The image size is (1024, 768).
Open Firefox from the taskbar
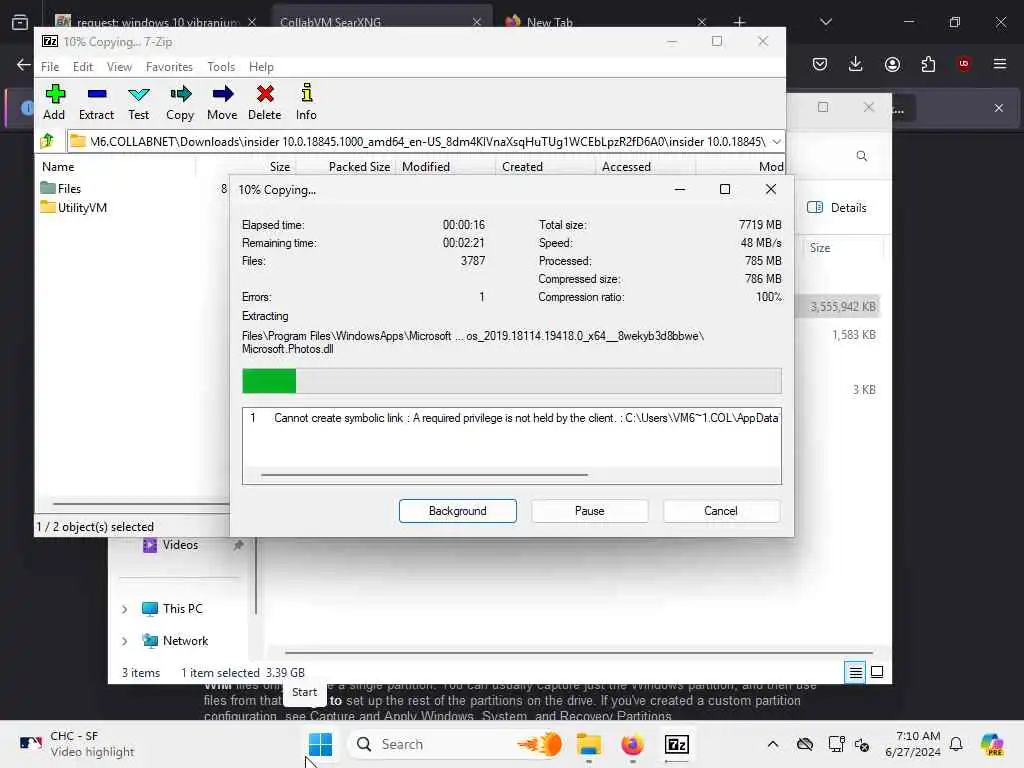(632, 744)
